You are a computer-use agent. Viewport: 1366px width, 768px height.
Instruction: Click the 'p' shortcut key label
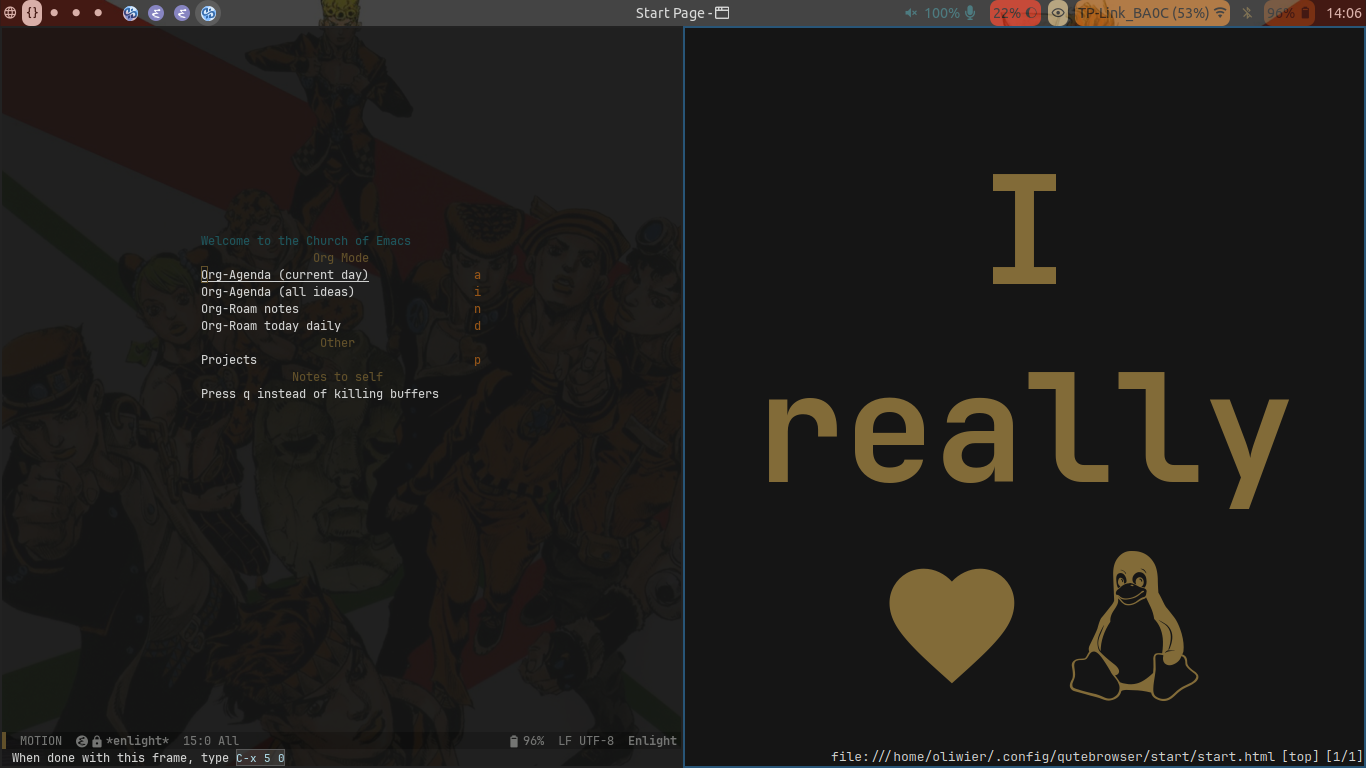[x=477, y=360]
